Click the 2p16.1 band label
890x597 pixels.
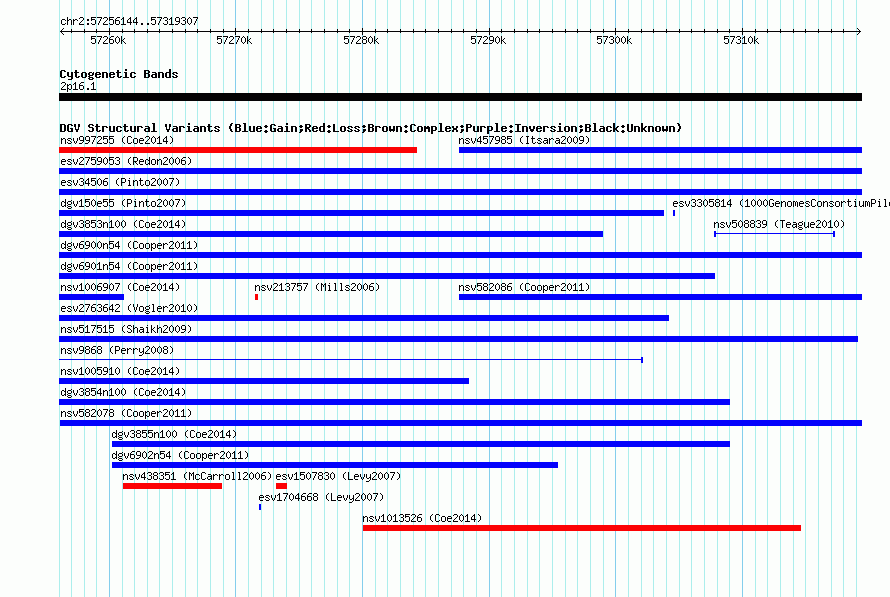(78, 86)
